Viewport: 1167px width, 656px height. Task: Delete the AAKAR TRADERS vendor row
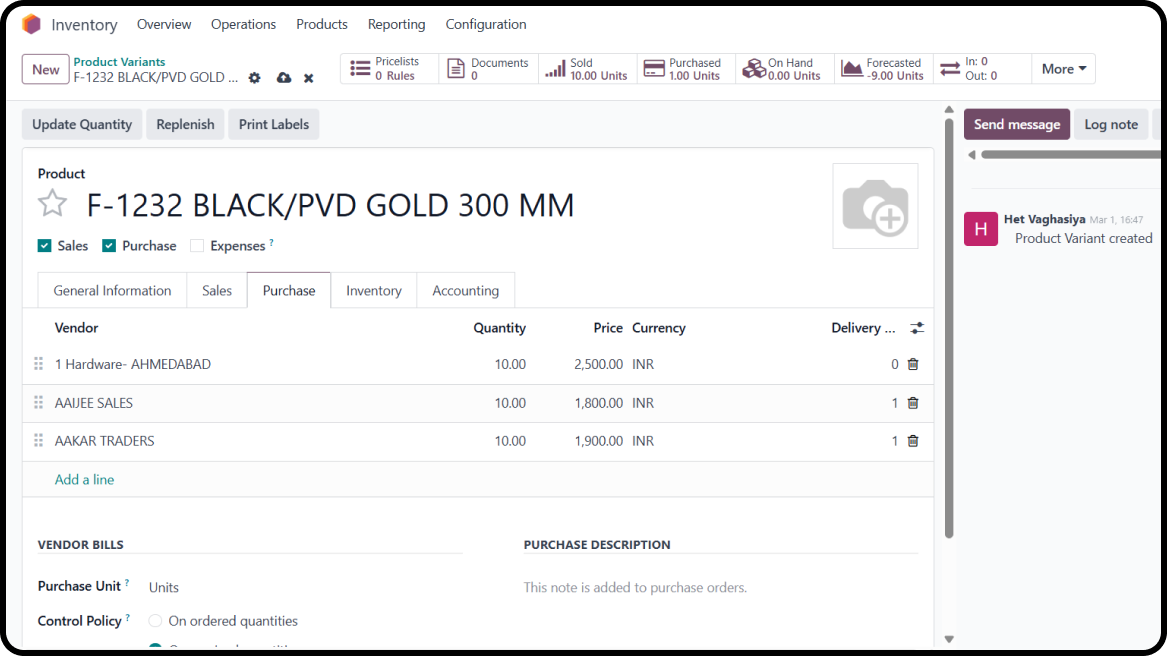[912, 441]
